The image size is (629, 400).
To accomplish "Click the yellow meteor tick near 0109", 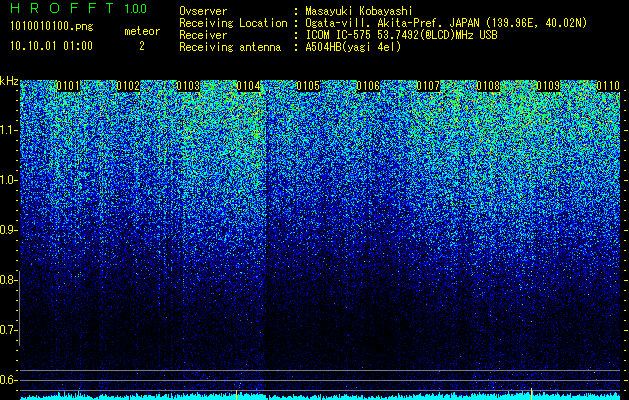I will pos(532,394).
